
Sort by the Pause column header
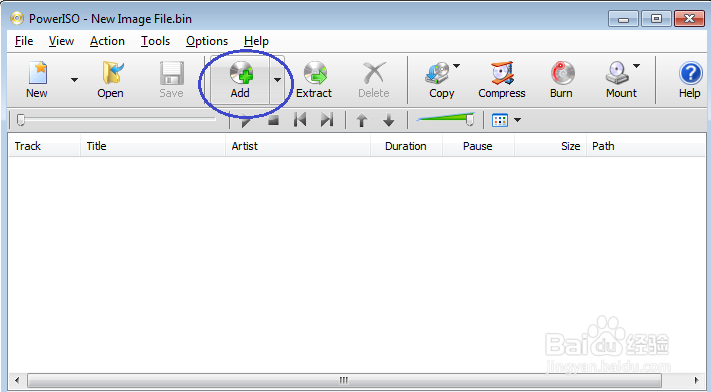click(478, 146)
